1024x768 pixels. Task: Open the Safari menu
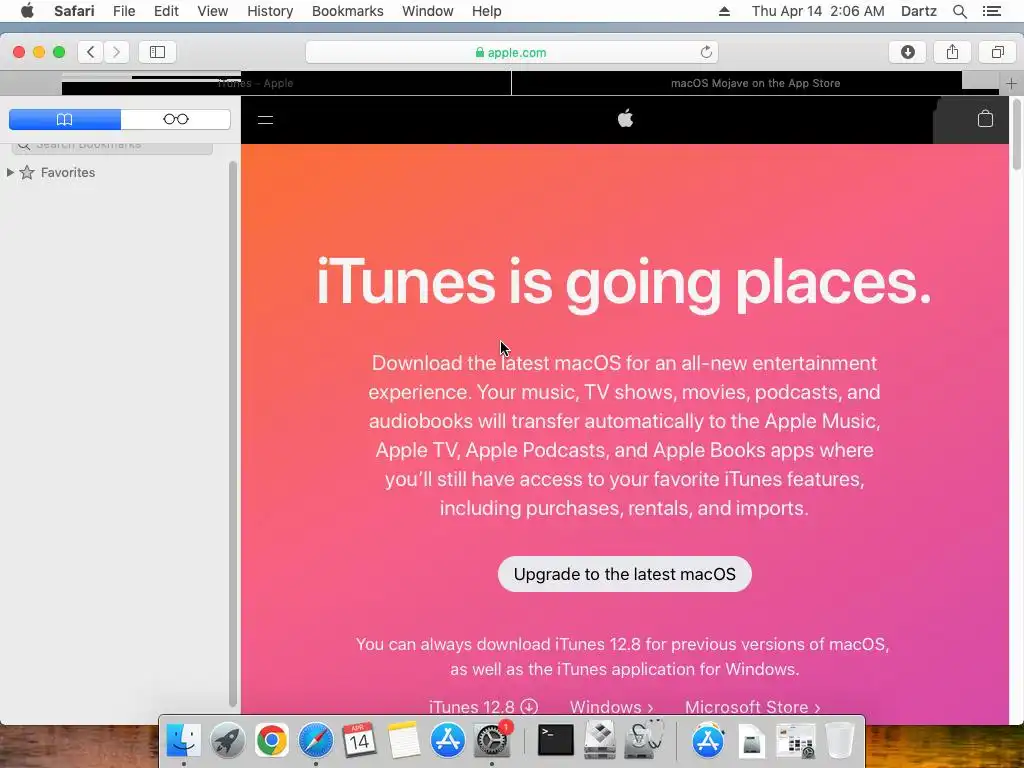pyautogui.click(x=74, y=11)
